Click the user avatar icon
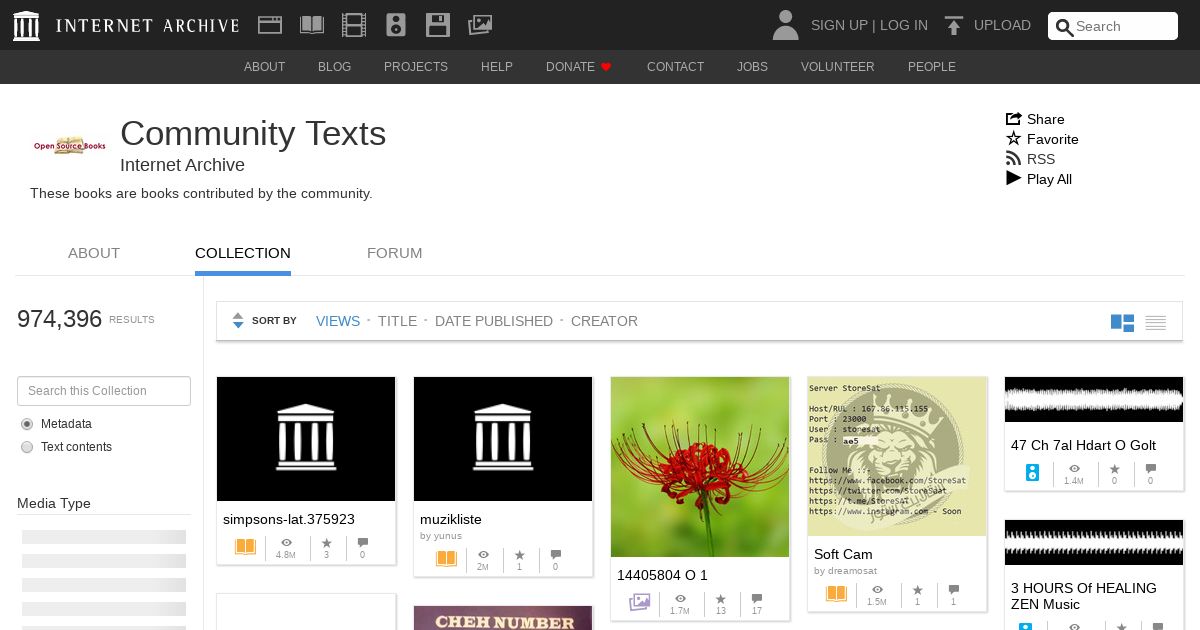The width and height of the screenshot is (1200, 630). (x=786, y=25)
